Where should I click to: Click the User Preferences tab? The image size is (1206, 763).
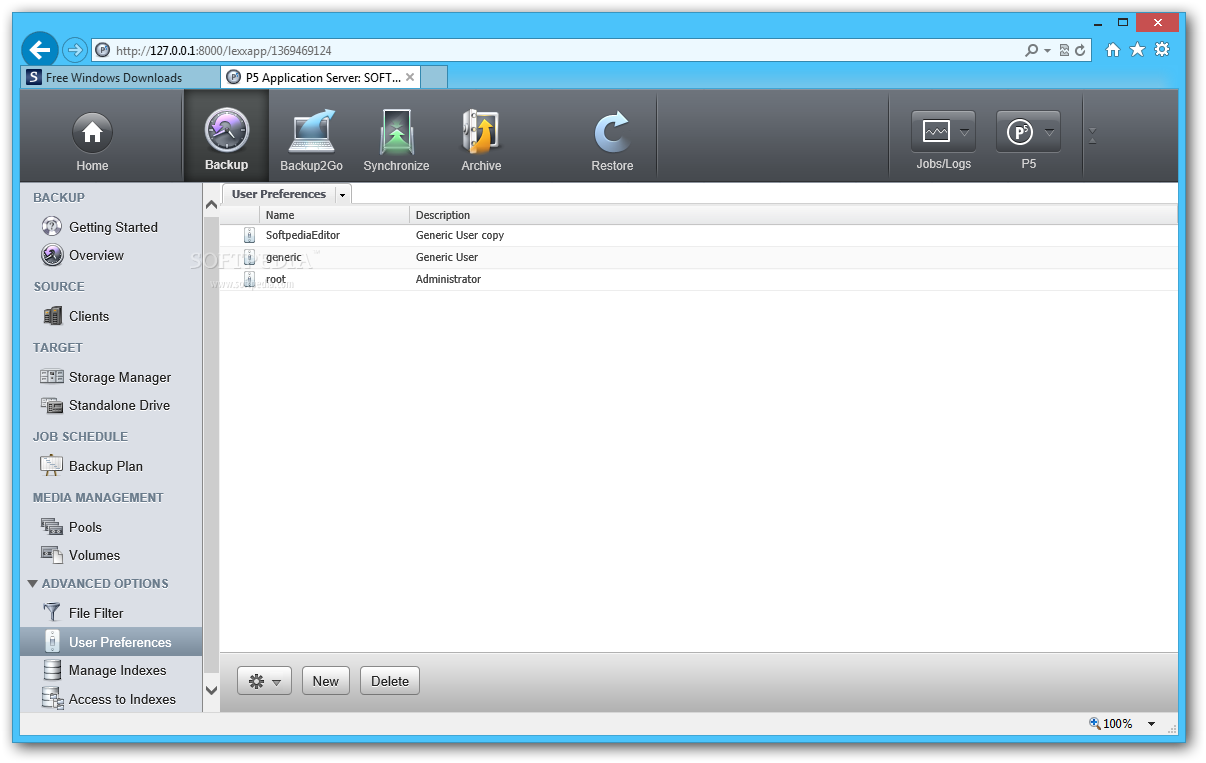click(278, 194)
